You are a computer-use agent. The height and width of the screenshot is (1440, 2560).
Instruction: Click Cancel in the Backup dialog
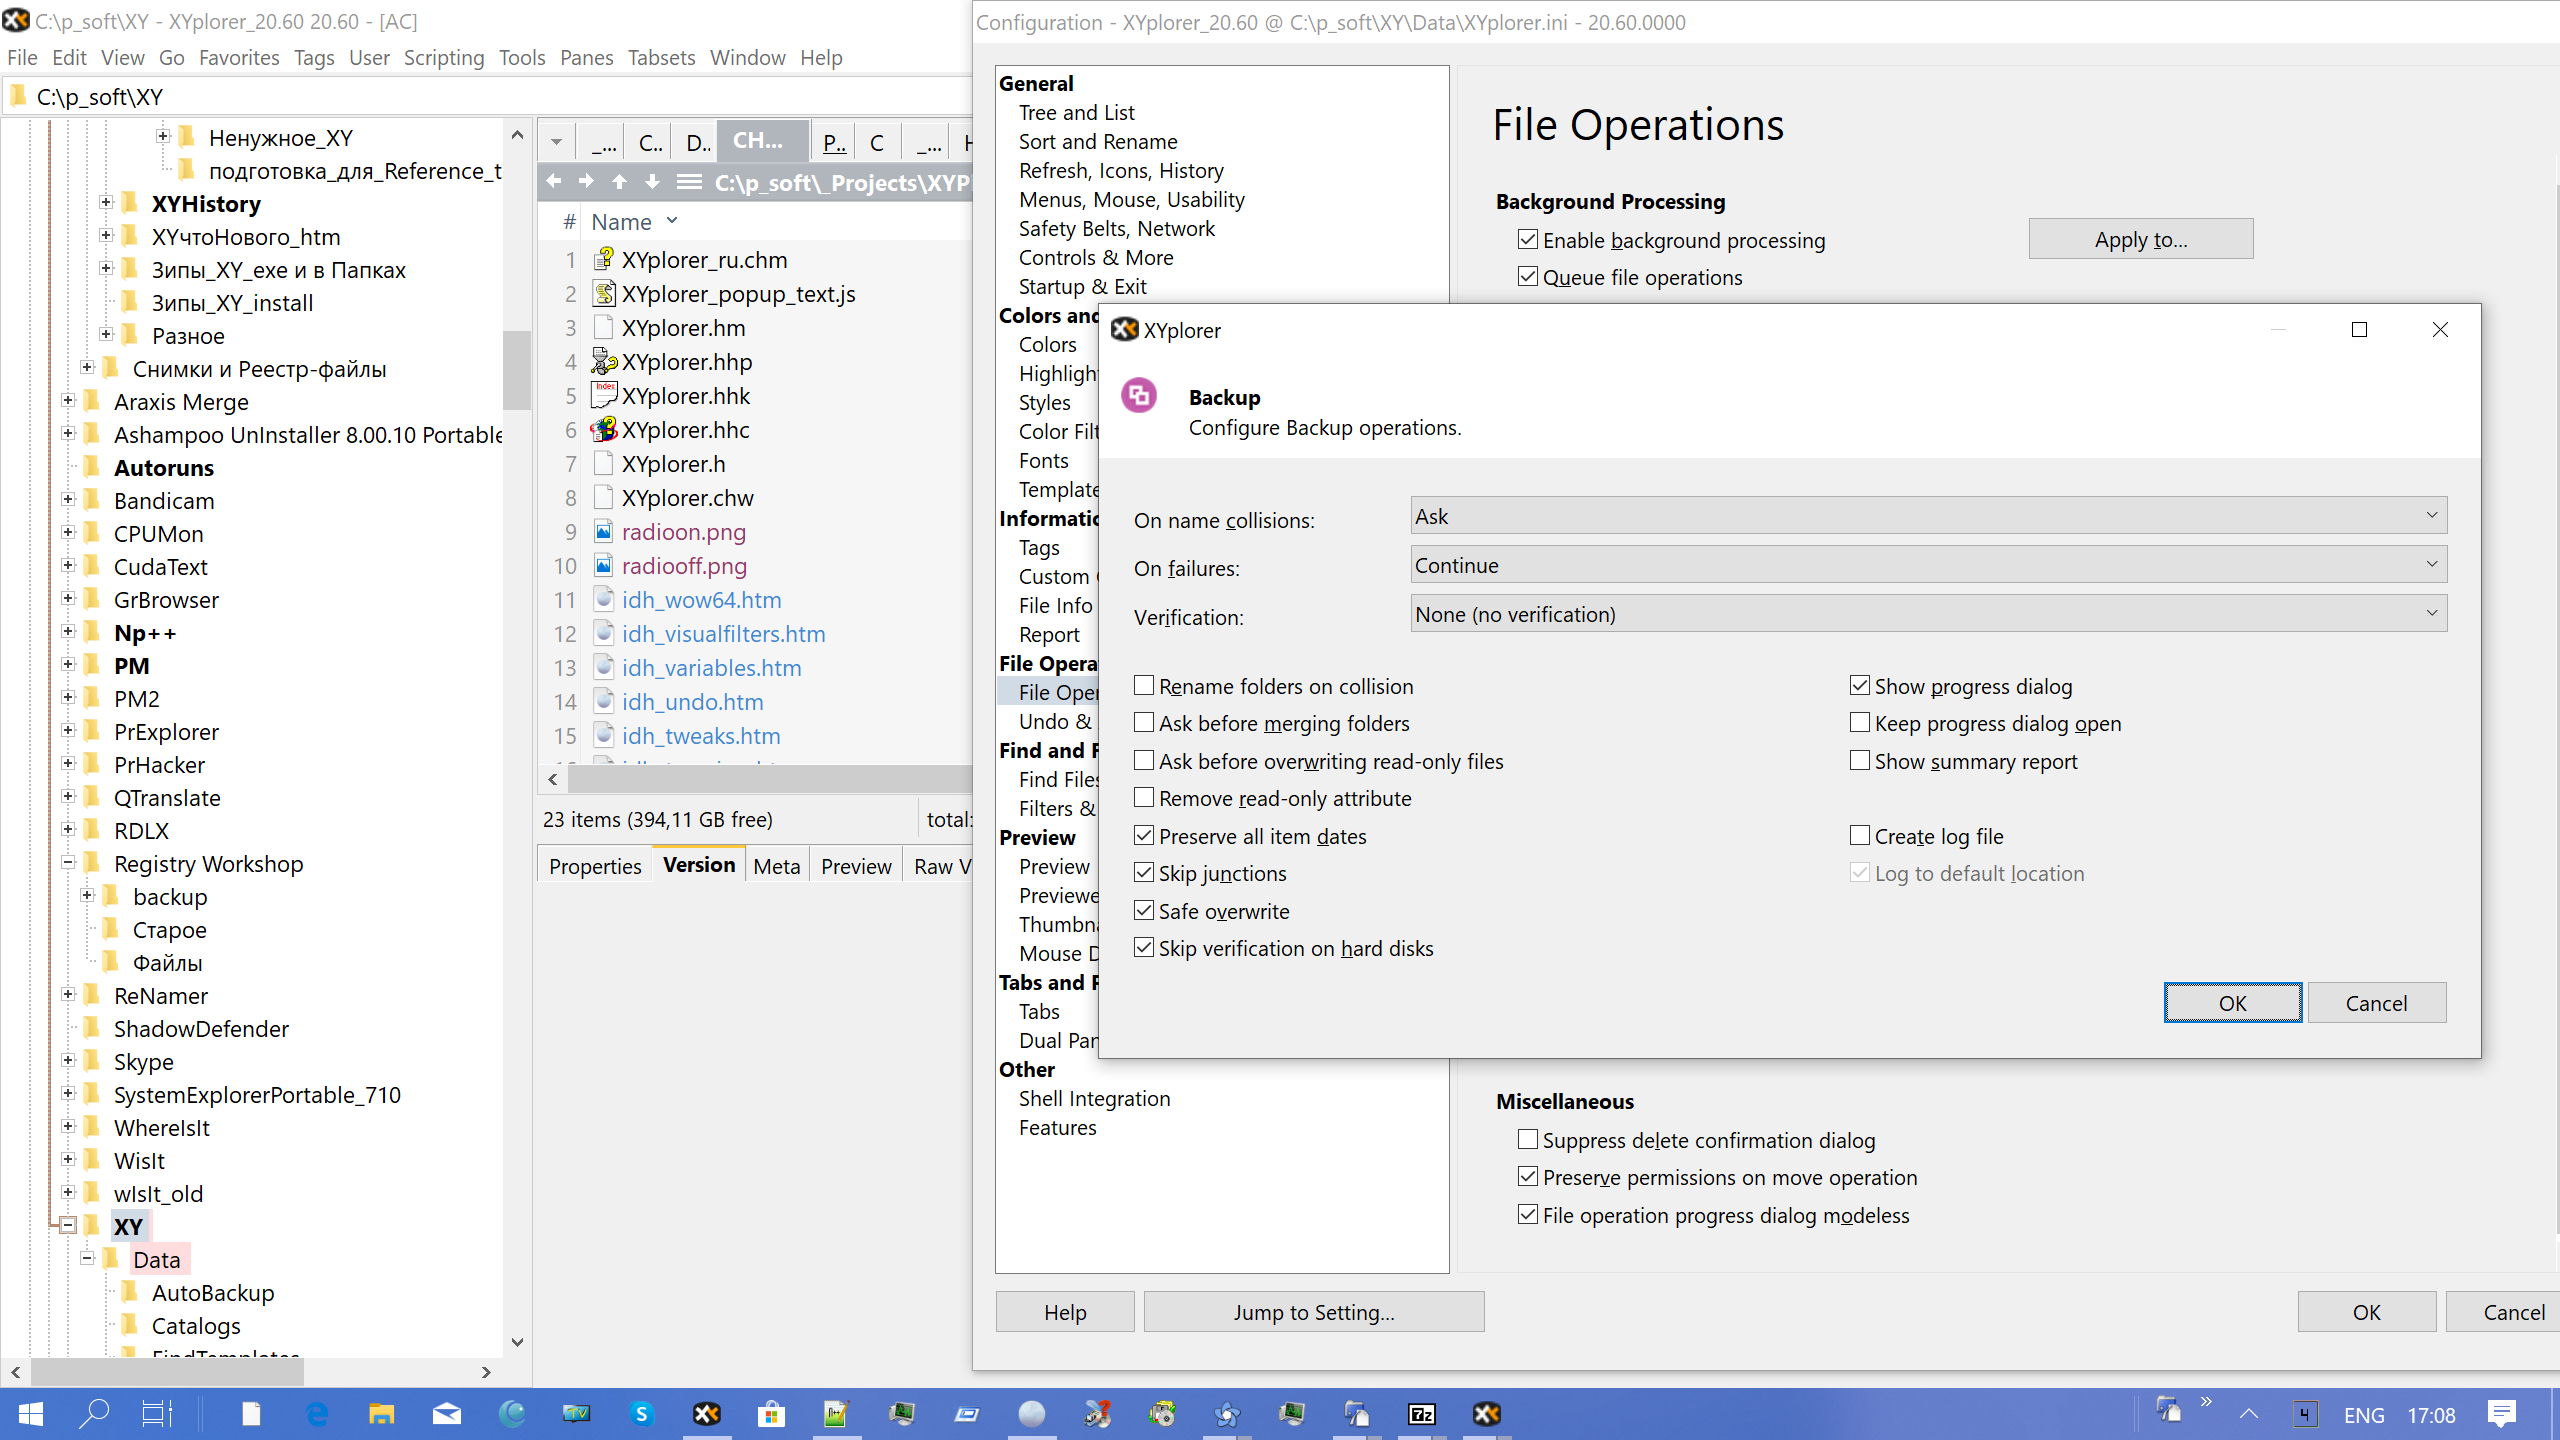(x=2376, y=1003)
